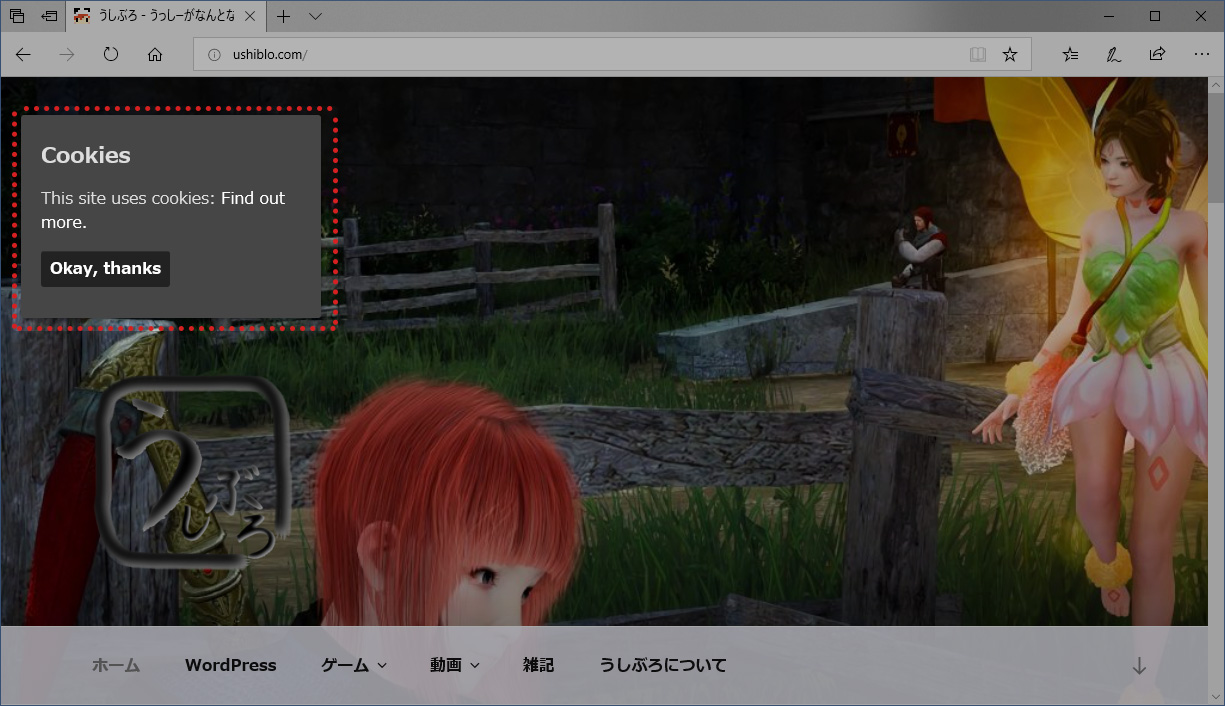This screenshot has height=706, width=1225.
Task: Open a new tab with plus icon
Action: point(284,16)
